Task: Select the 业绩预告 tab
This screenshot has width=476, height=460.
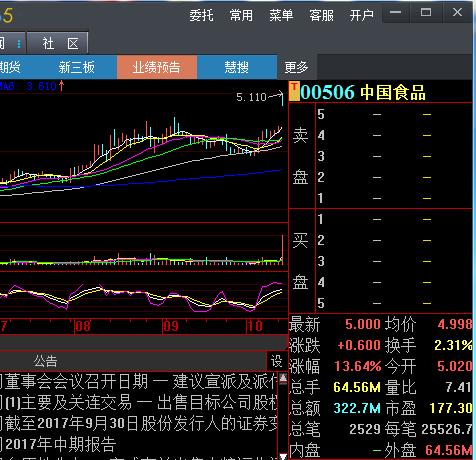Action: tap(157, 67)
